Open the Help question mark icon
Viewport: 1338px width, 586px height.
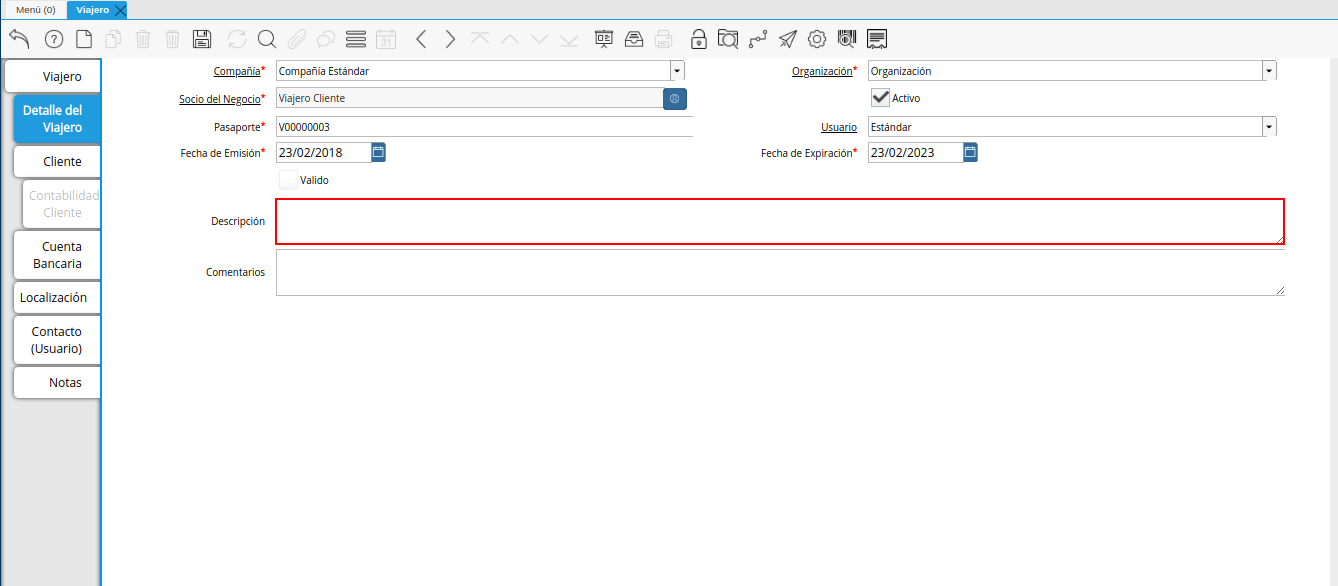coord(54,39)
